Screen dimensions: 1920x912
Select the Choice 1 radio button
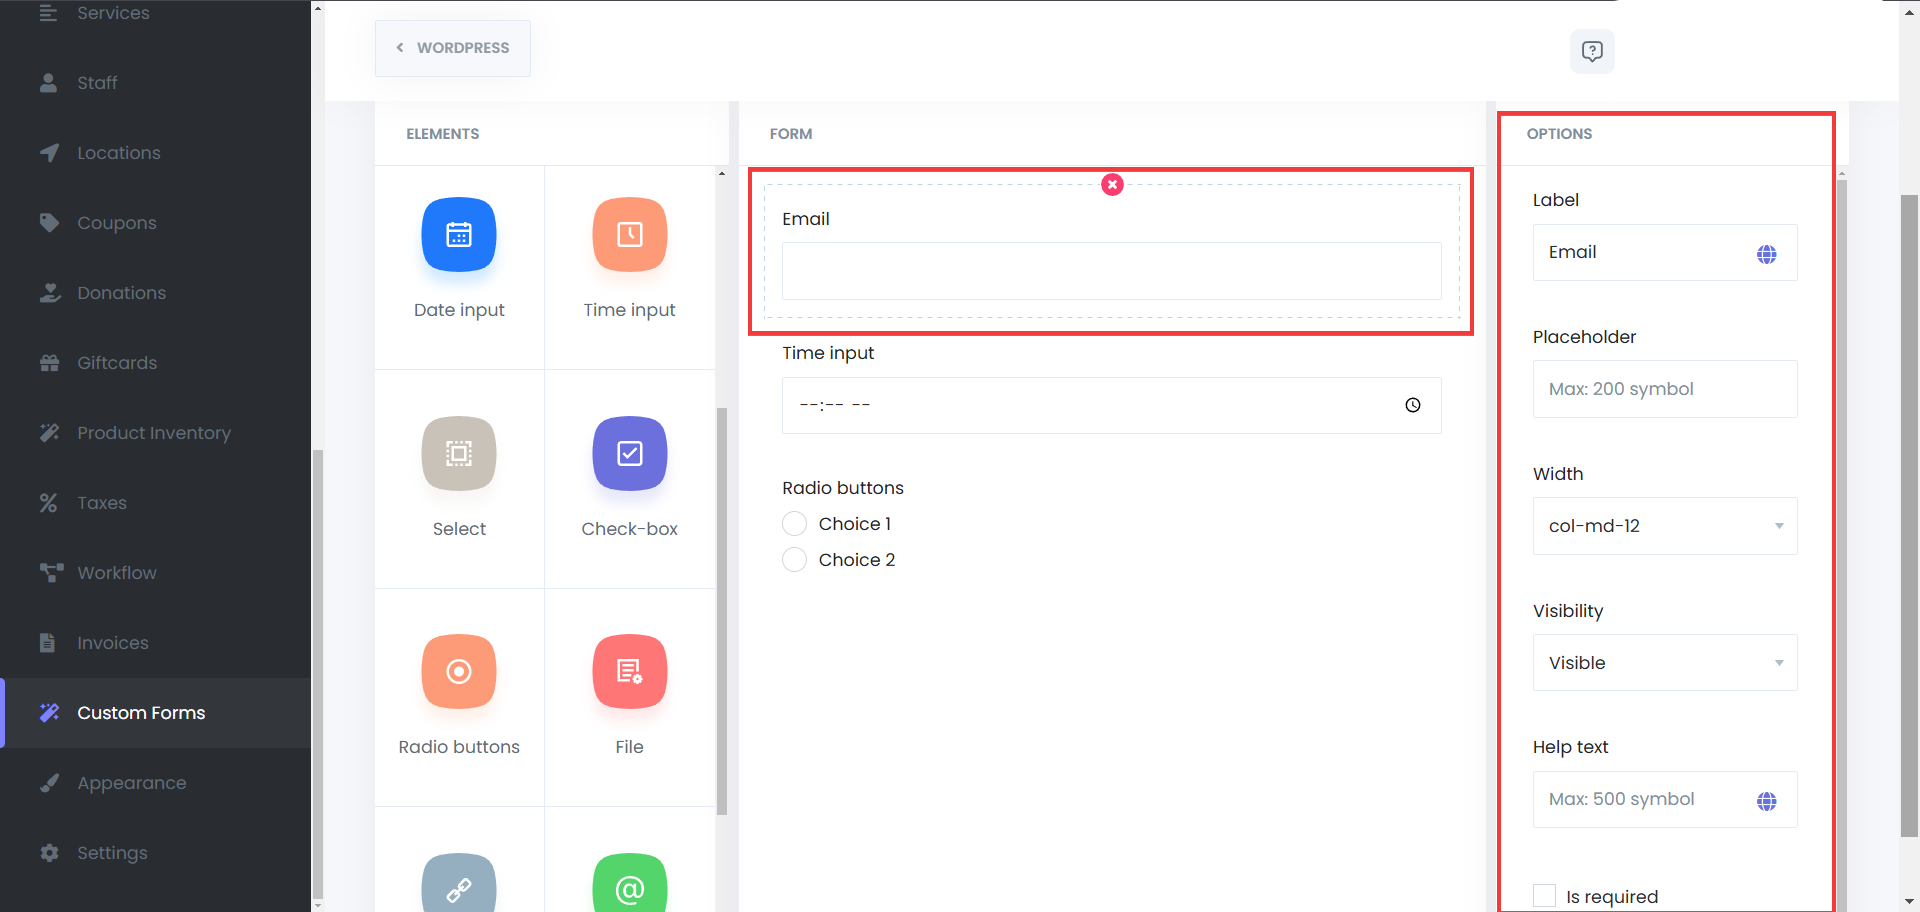795,524
